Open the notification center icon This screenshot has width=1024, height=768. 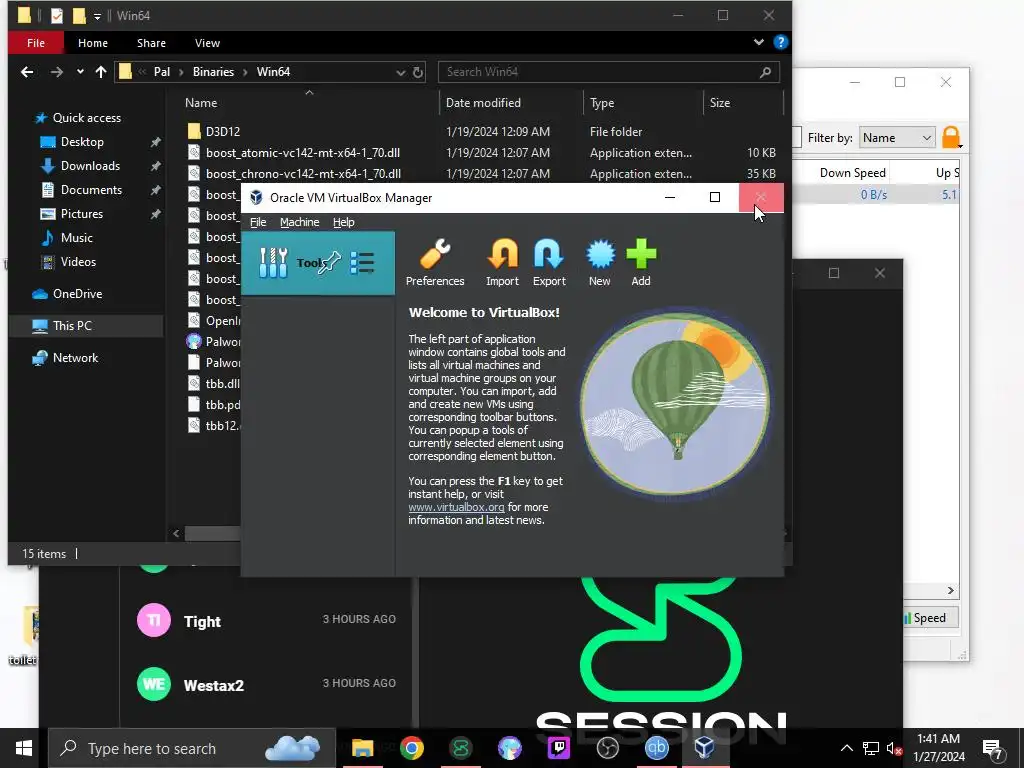click(993, 749)
